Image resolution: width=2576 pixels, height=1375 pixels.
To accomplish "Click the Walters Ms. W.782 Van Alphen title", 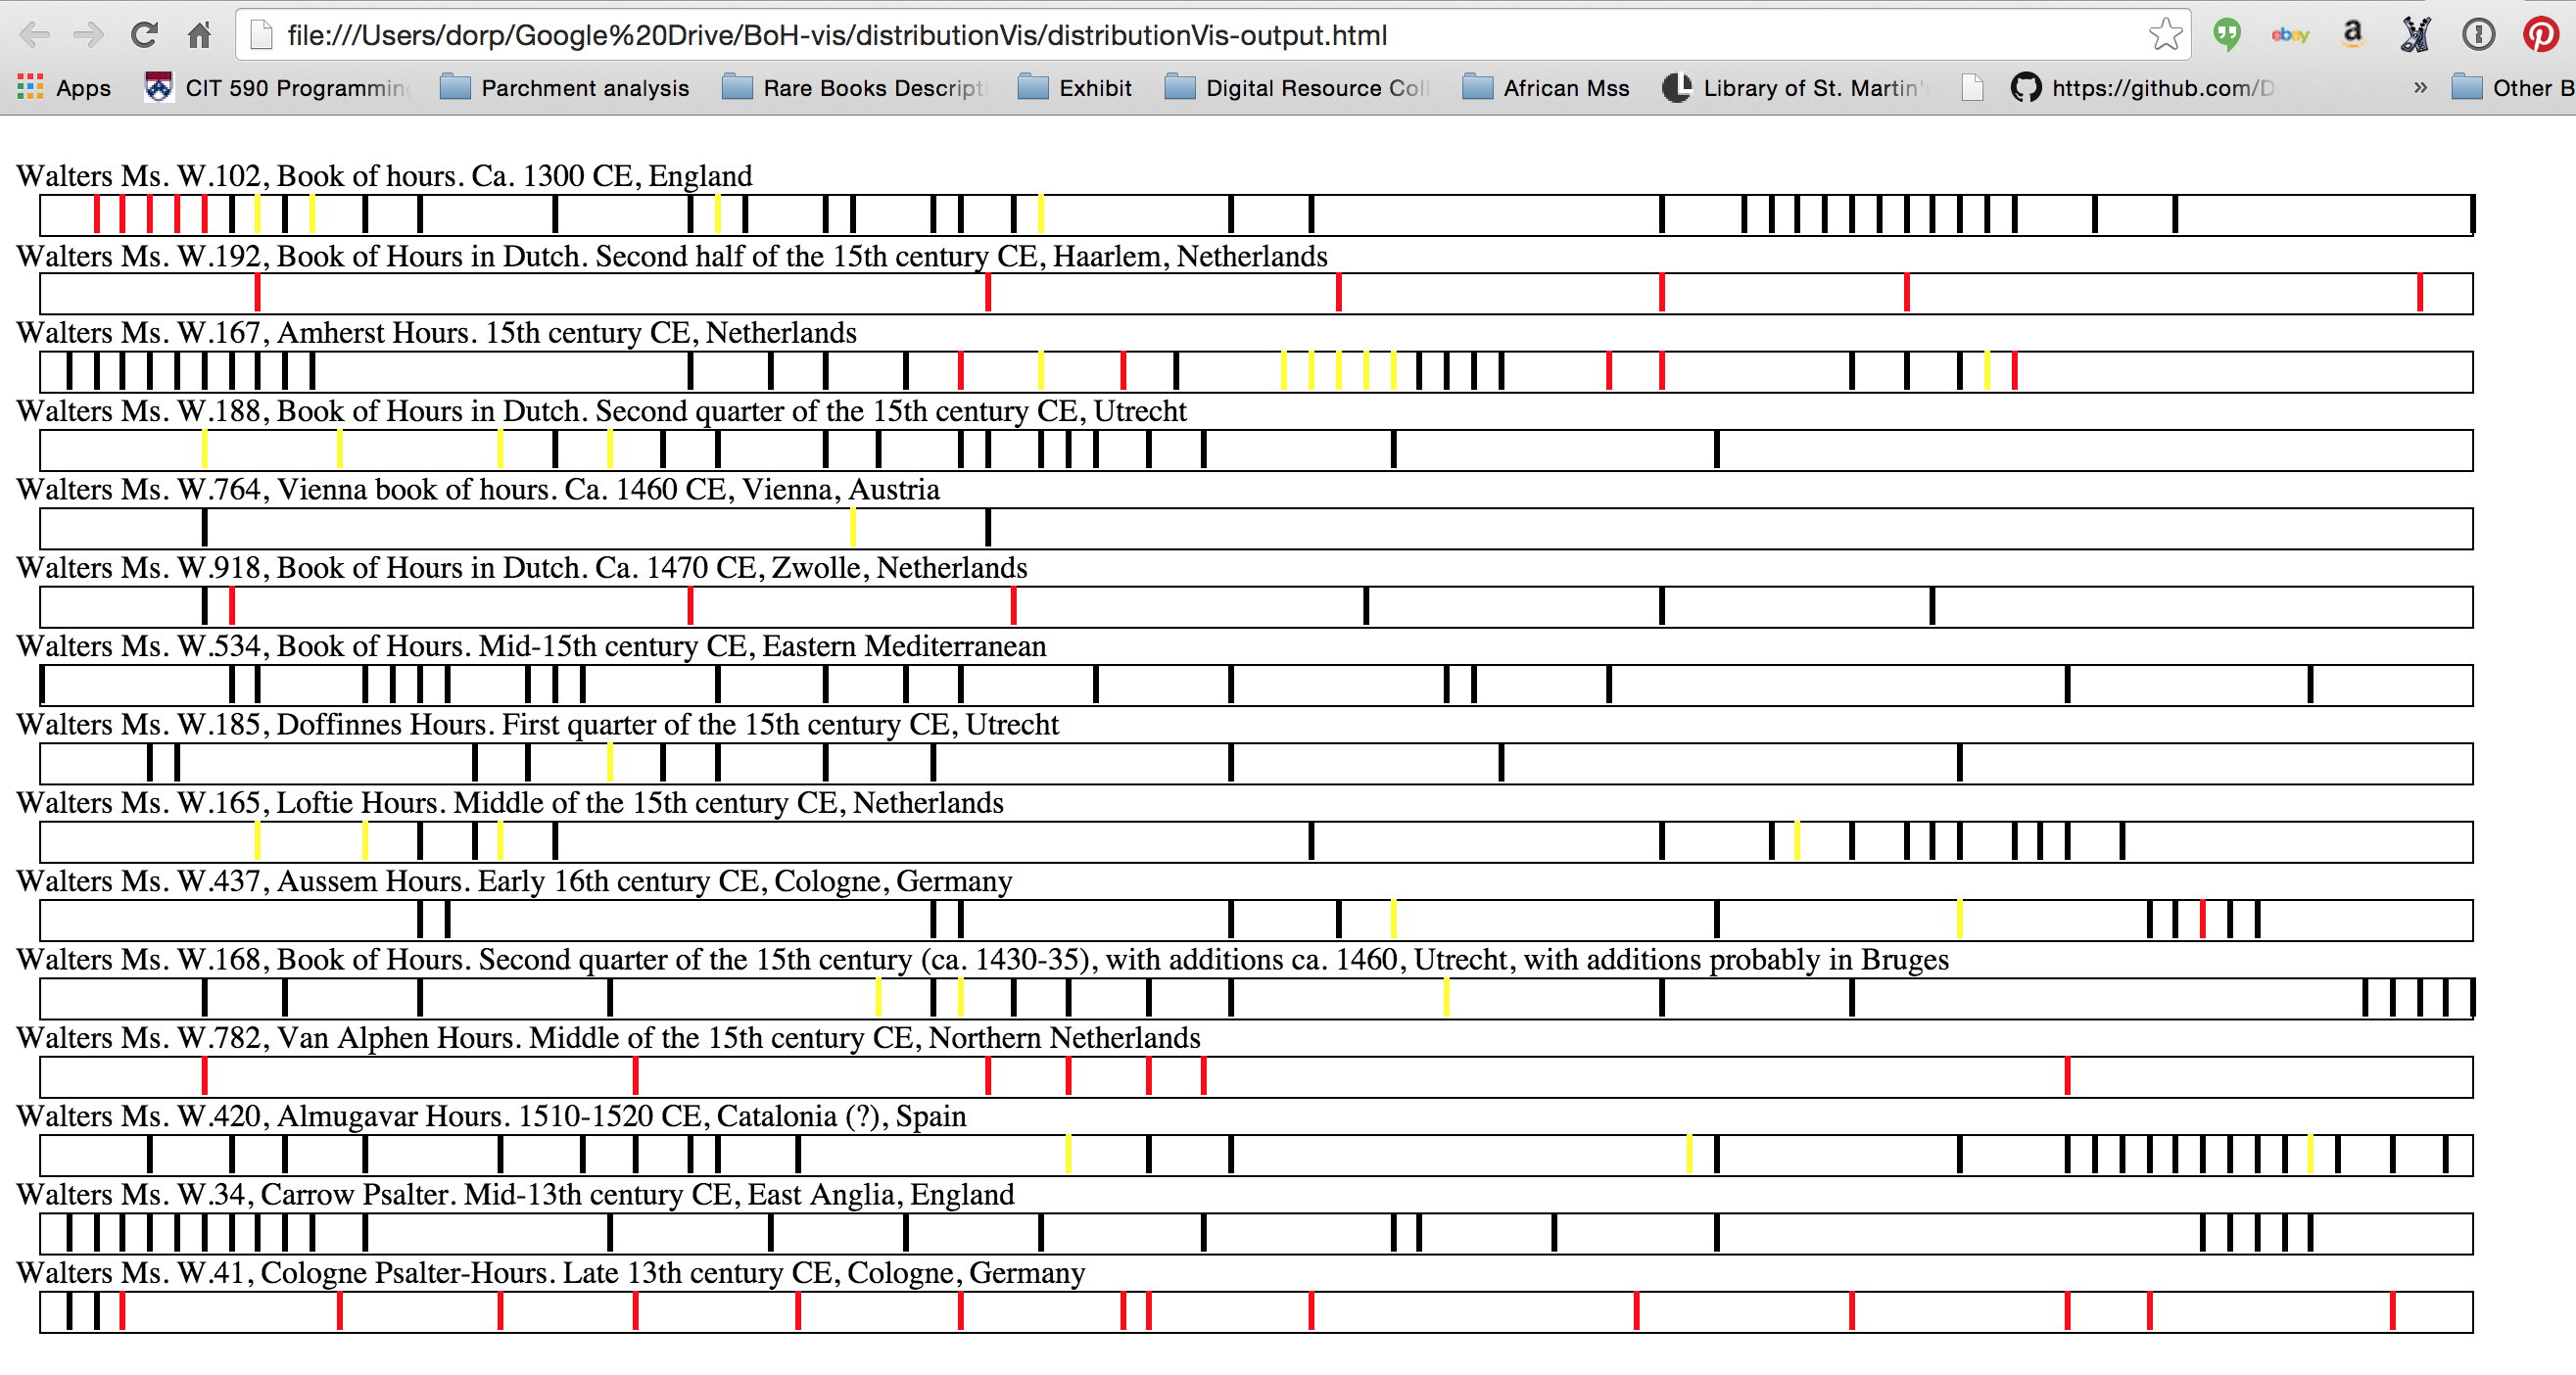I will (609, 1038).
